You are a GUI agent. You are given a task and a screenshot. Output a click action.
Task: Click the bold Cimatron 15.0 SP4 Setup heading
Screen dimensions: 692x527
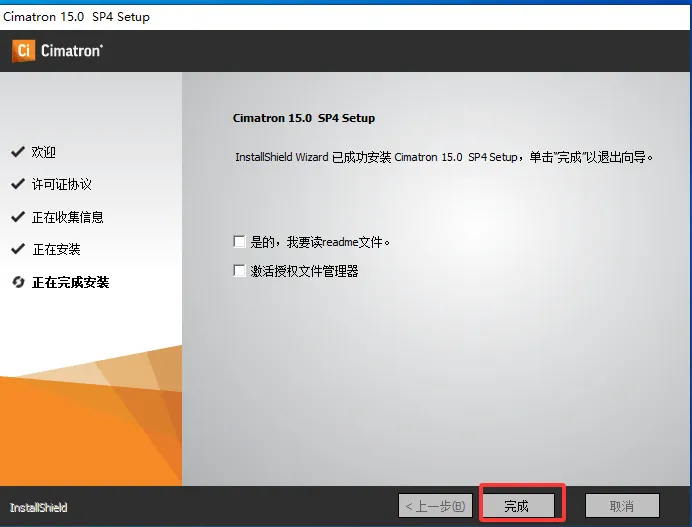coord(304,118)
